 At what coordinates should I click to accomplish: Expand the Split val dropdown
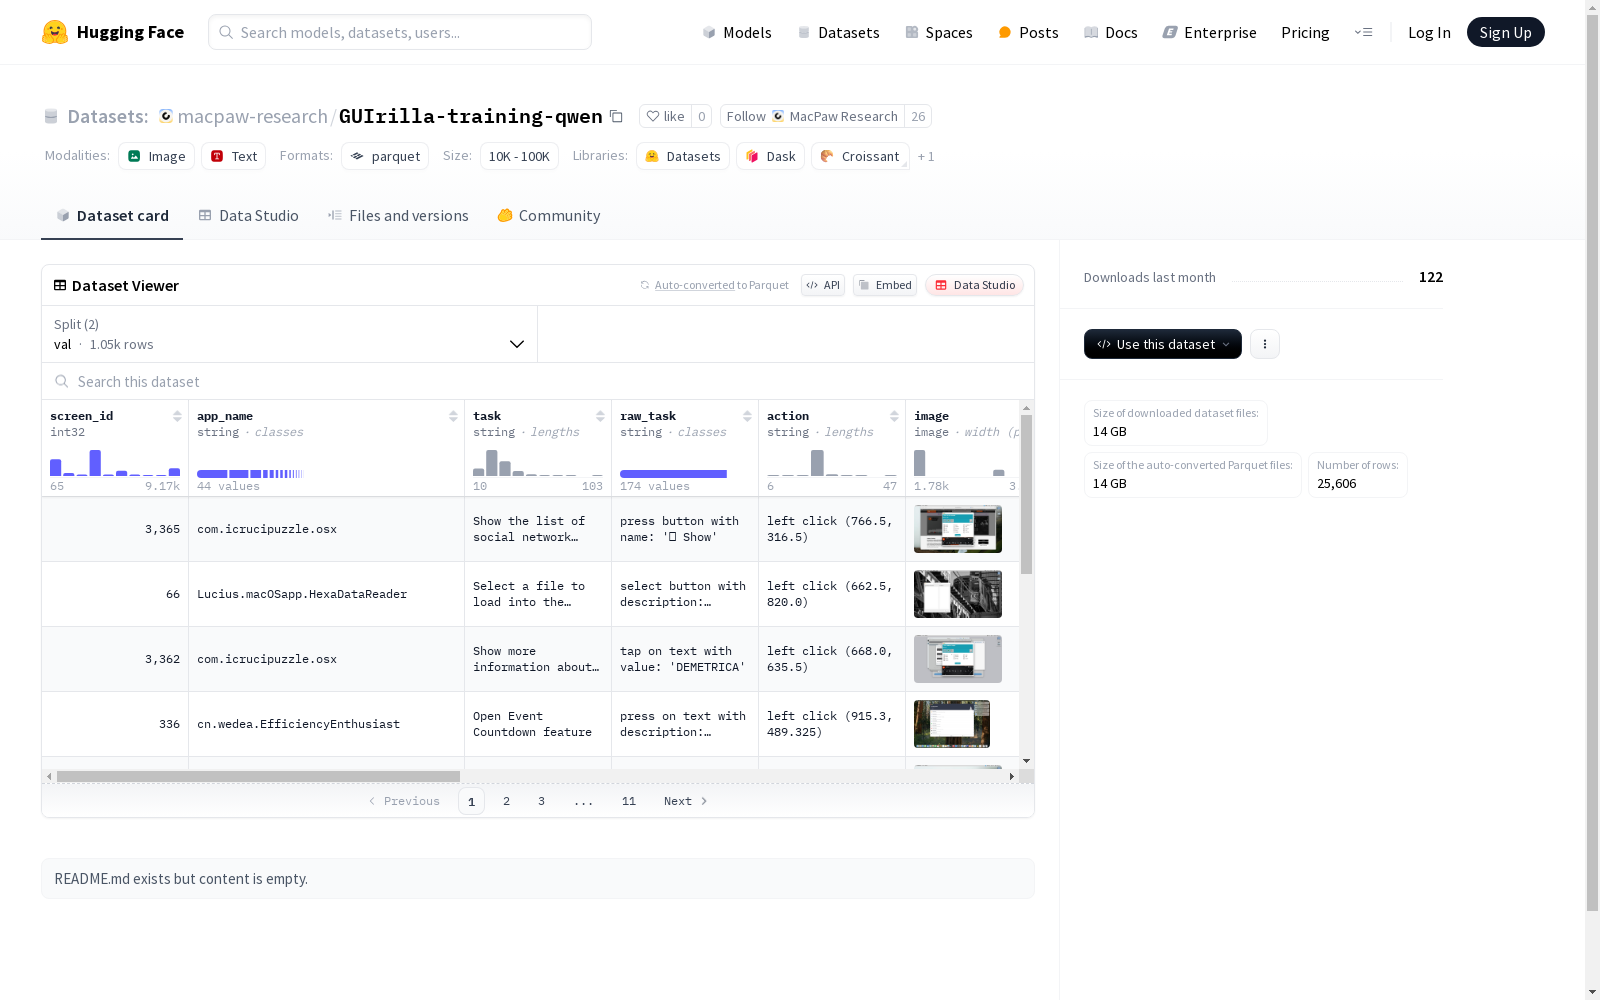coord(289,334)
